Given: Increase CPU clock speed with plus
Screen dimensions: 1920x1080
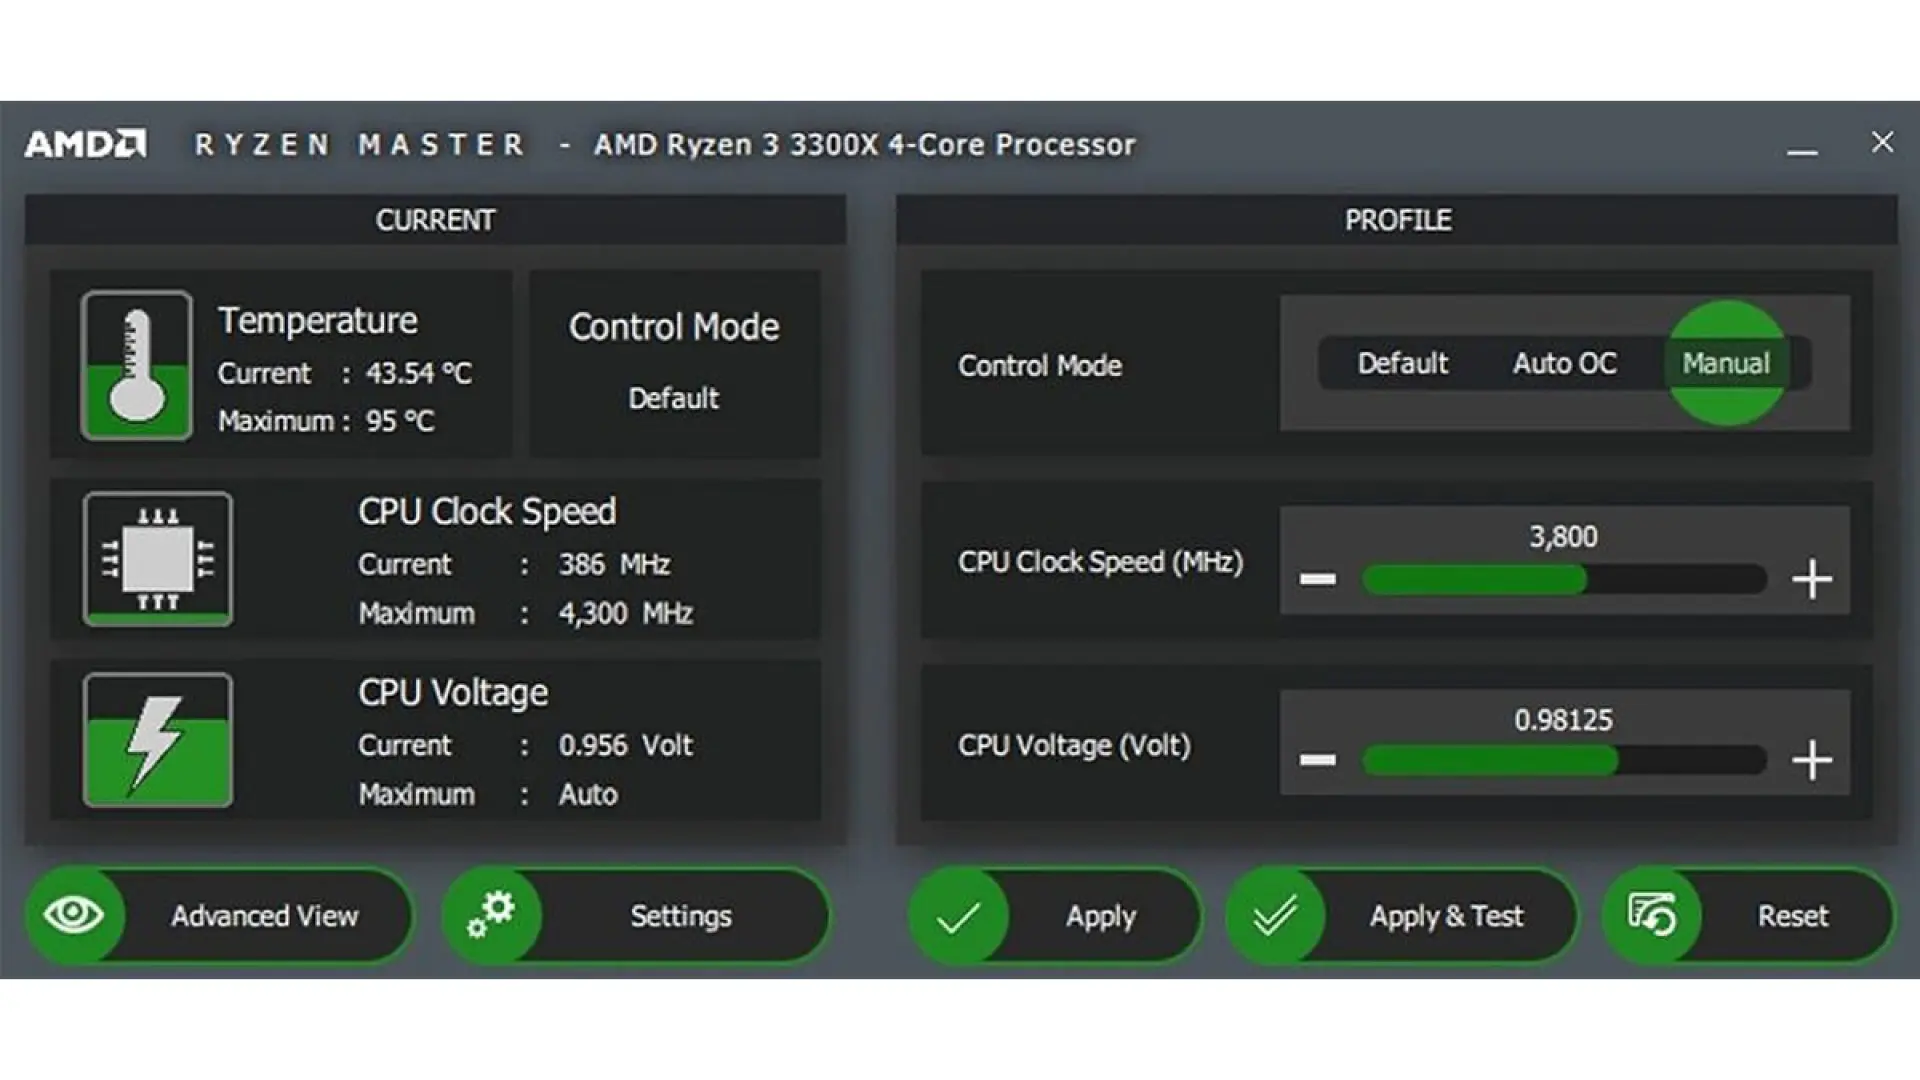Looking at the screenshot, I should point(1811,579).
